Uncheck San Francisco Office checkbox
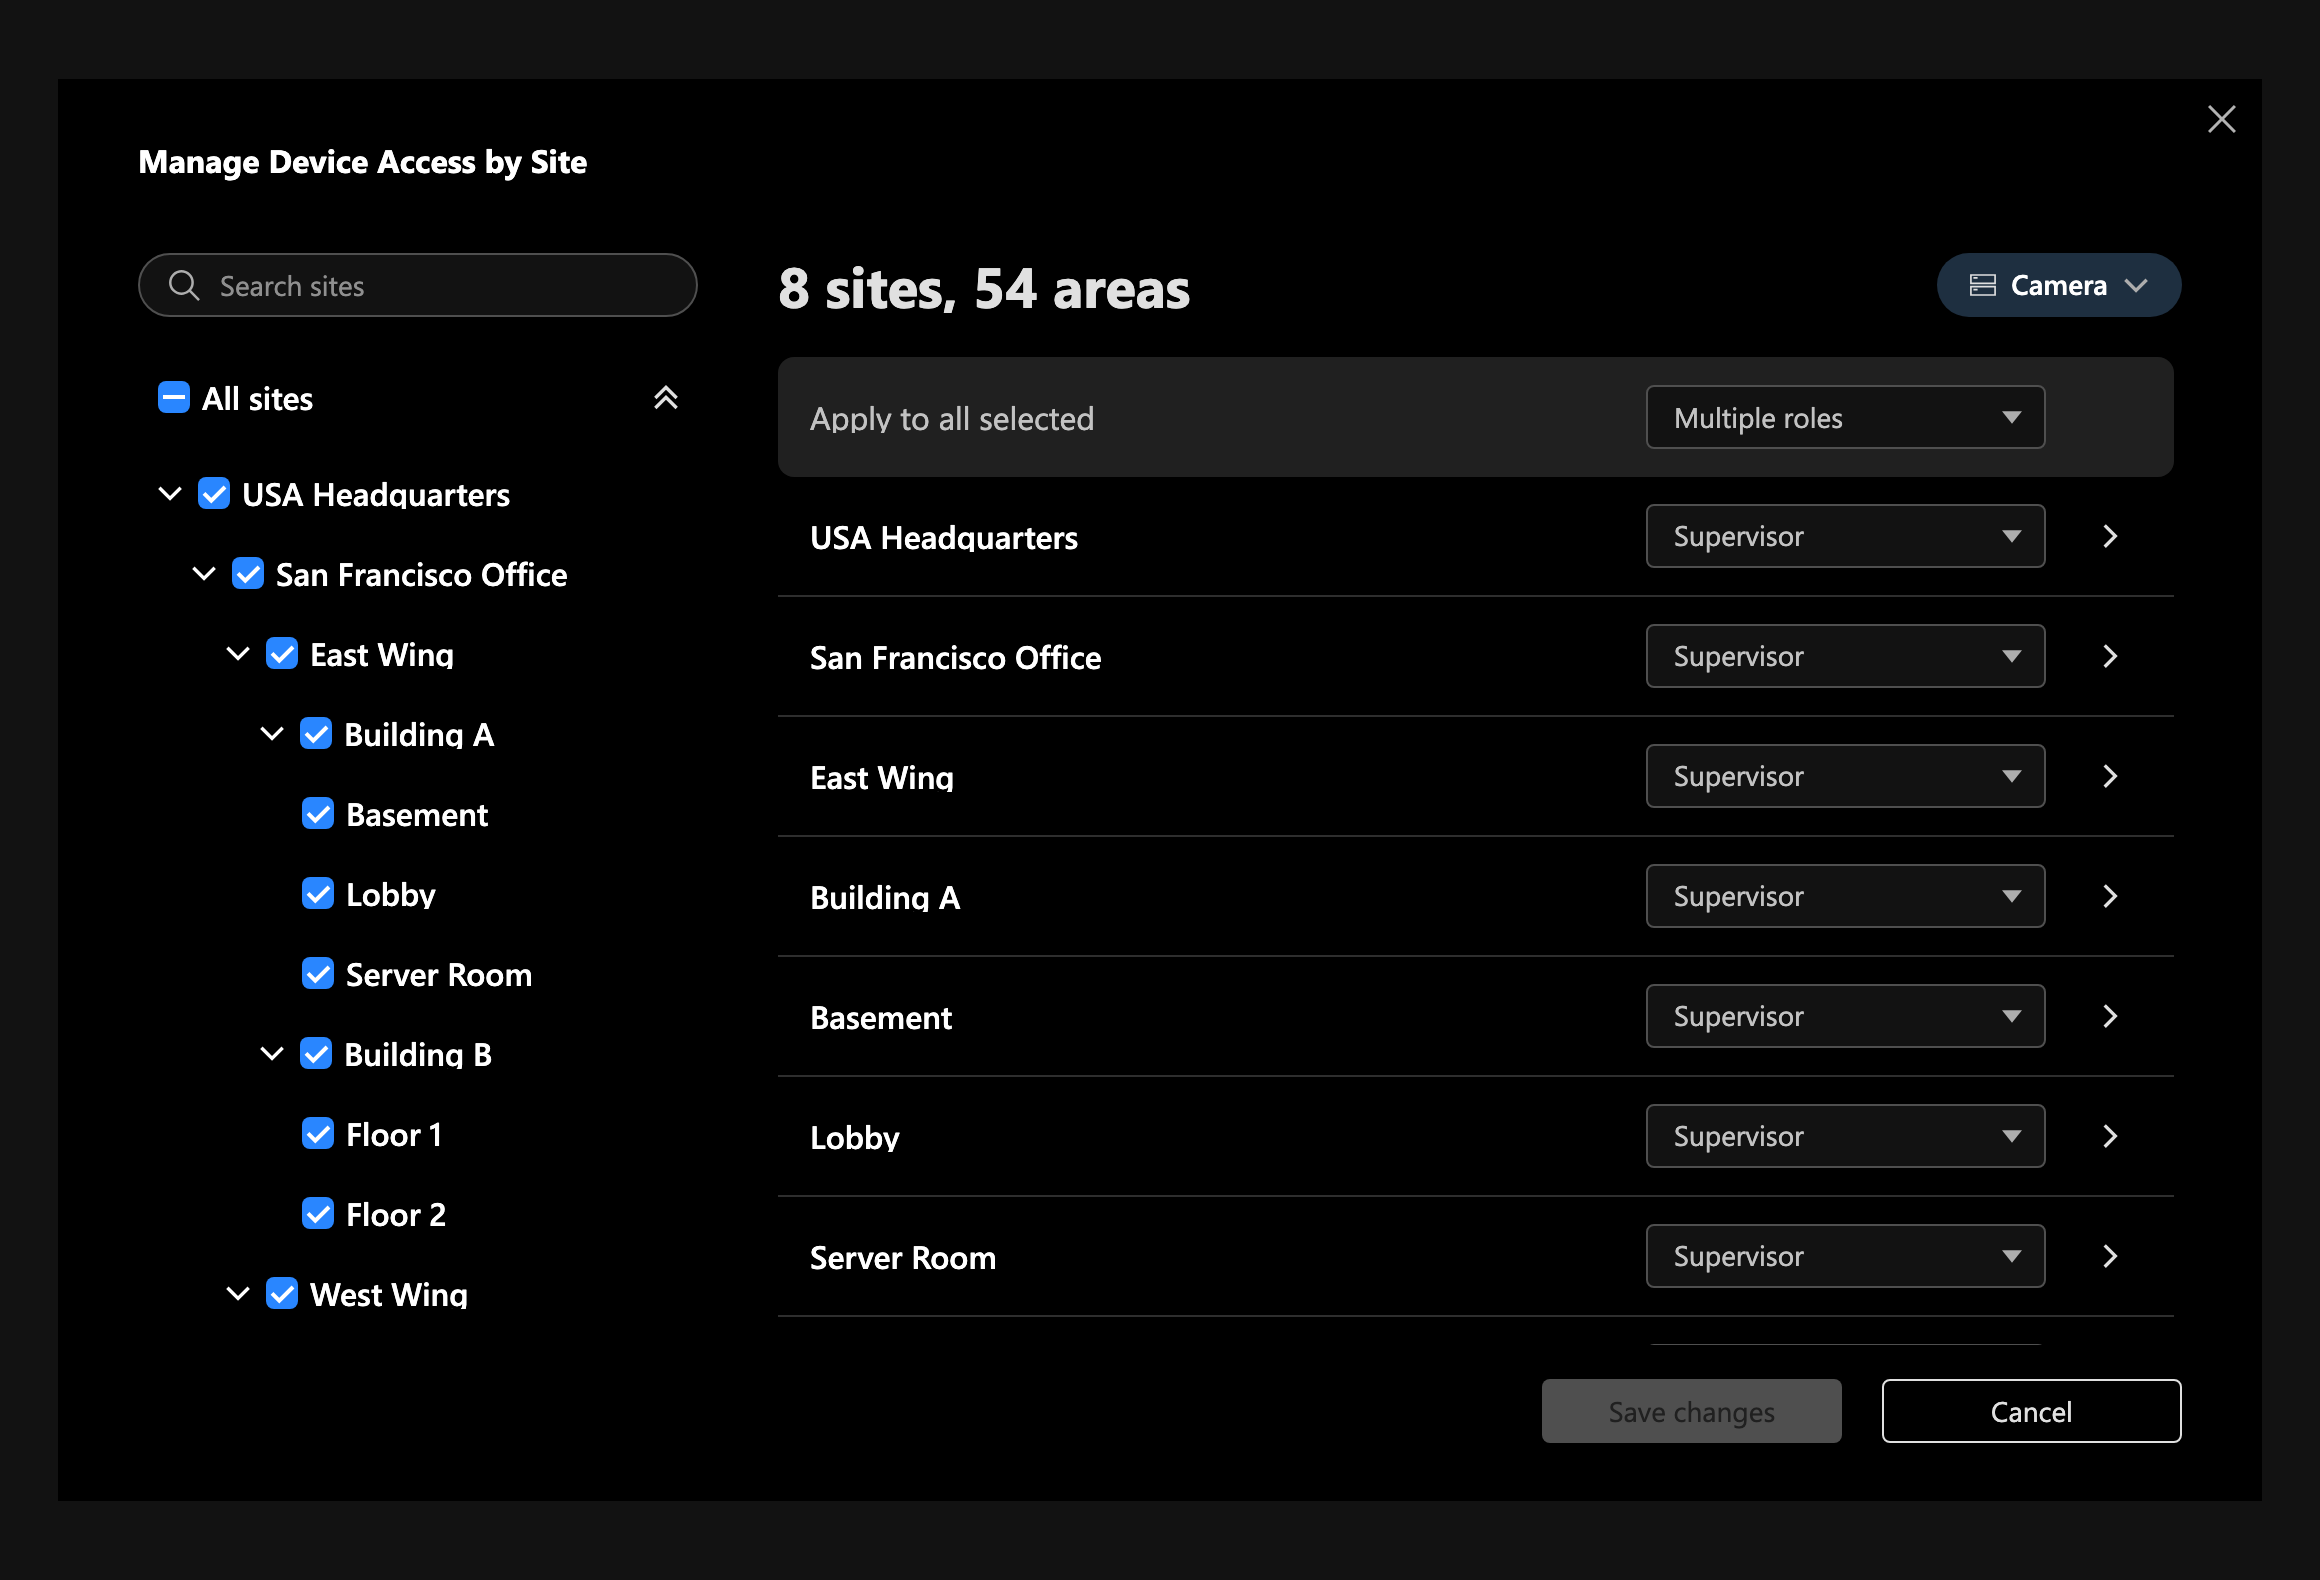 pos(248,574)
